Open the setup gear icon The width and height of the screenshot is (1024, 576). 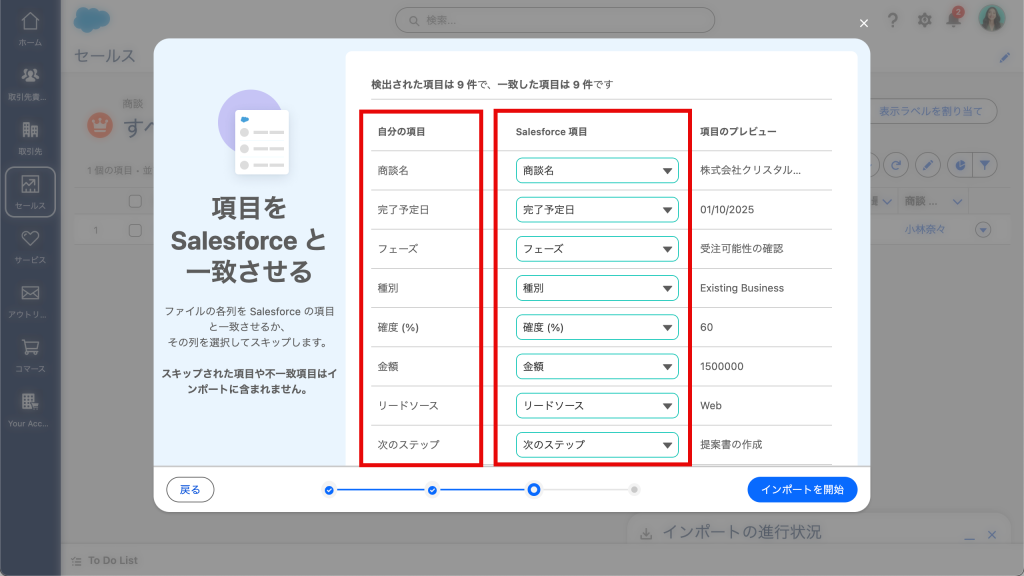pos(924,20)
